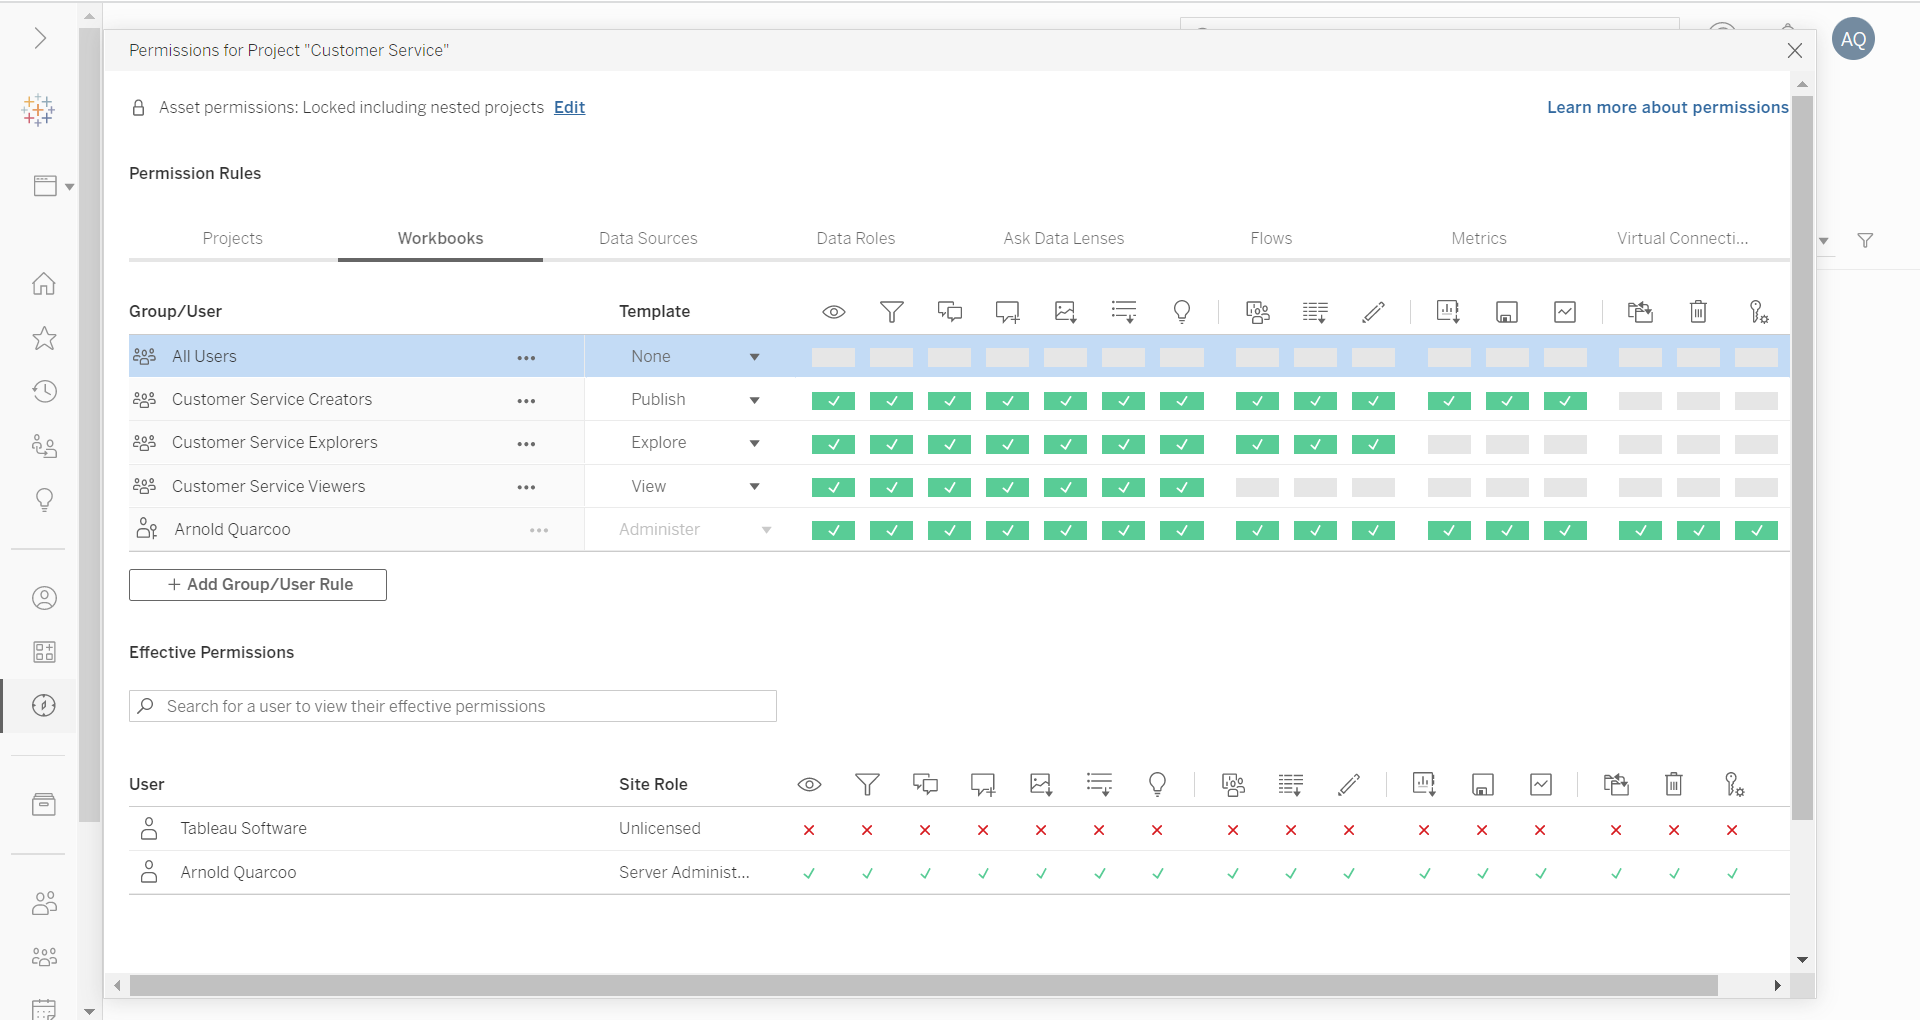
Task: Click the Home icon in left sidebar
Action: [x=44, y=284]
